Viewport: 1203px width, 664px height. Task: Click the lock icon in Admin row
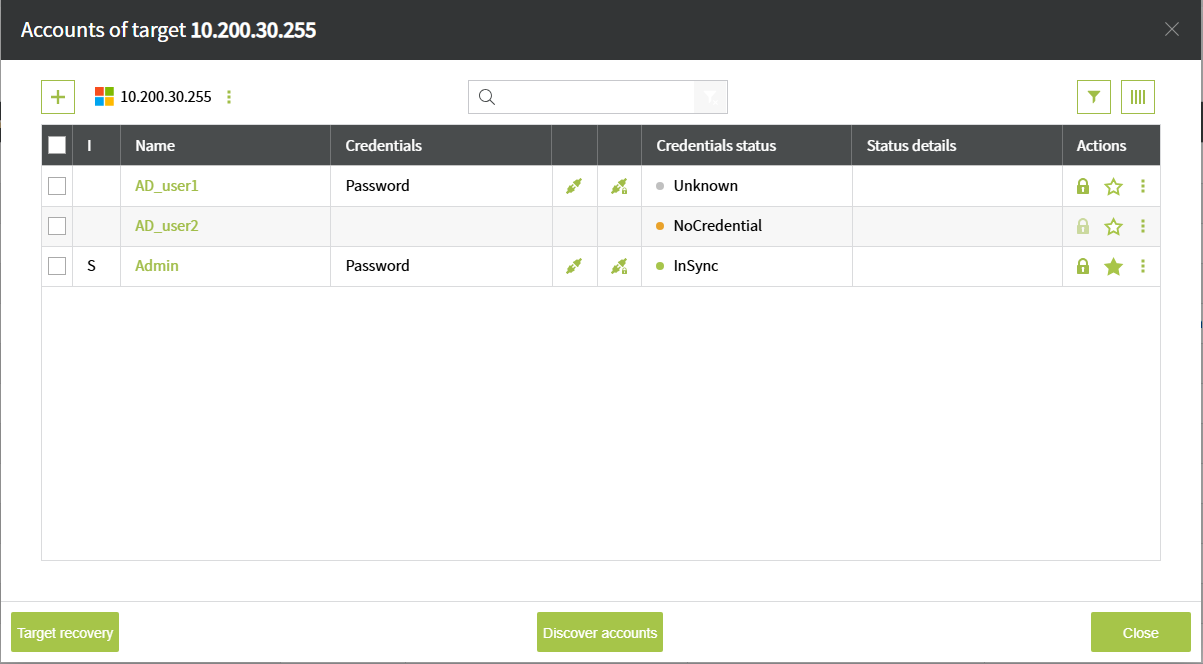pyautogui.click(x=1082, y=266)
